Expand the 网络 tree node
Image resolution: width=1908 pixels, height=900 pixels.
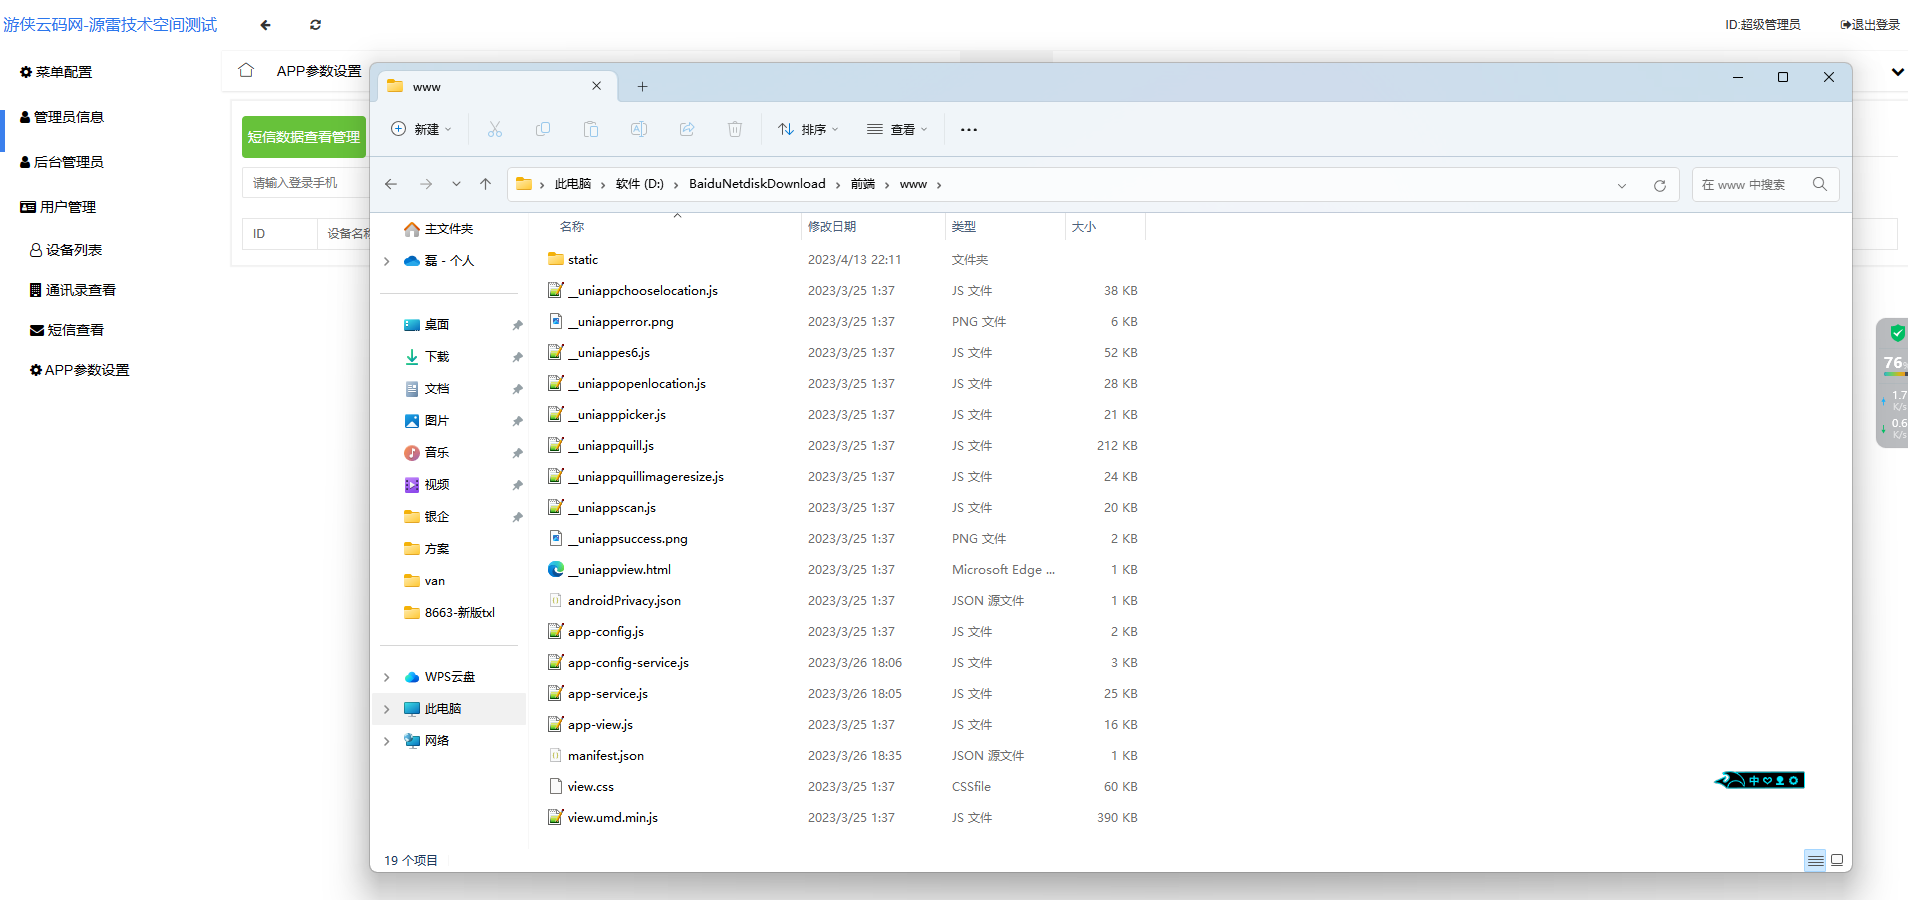tap(387, 741)
